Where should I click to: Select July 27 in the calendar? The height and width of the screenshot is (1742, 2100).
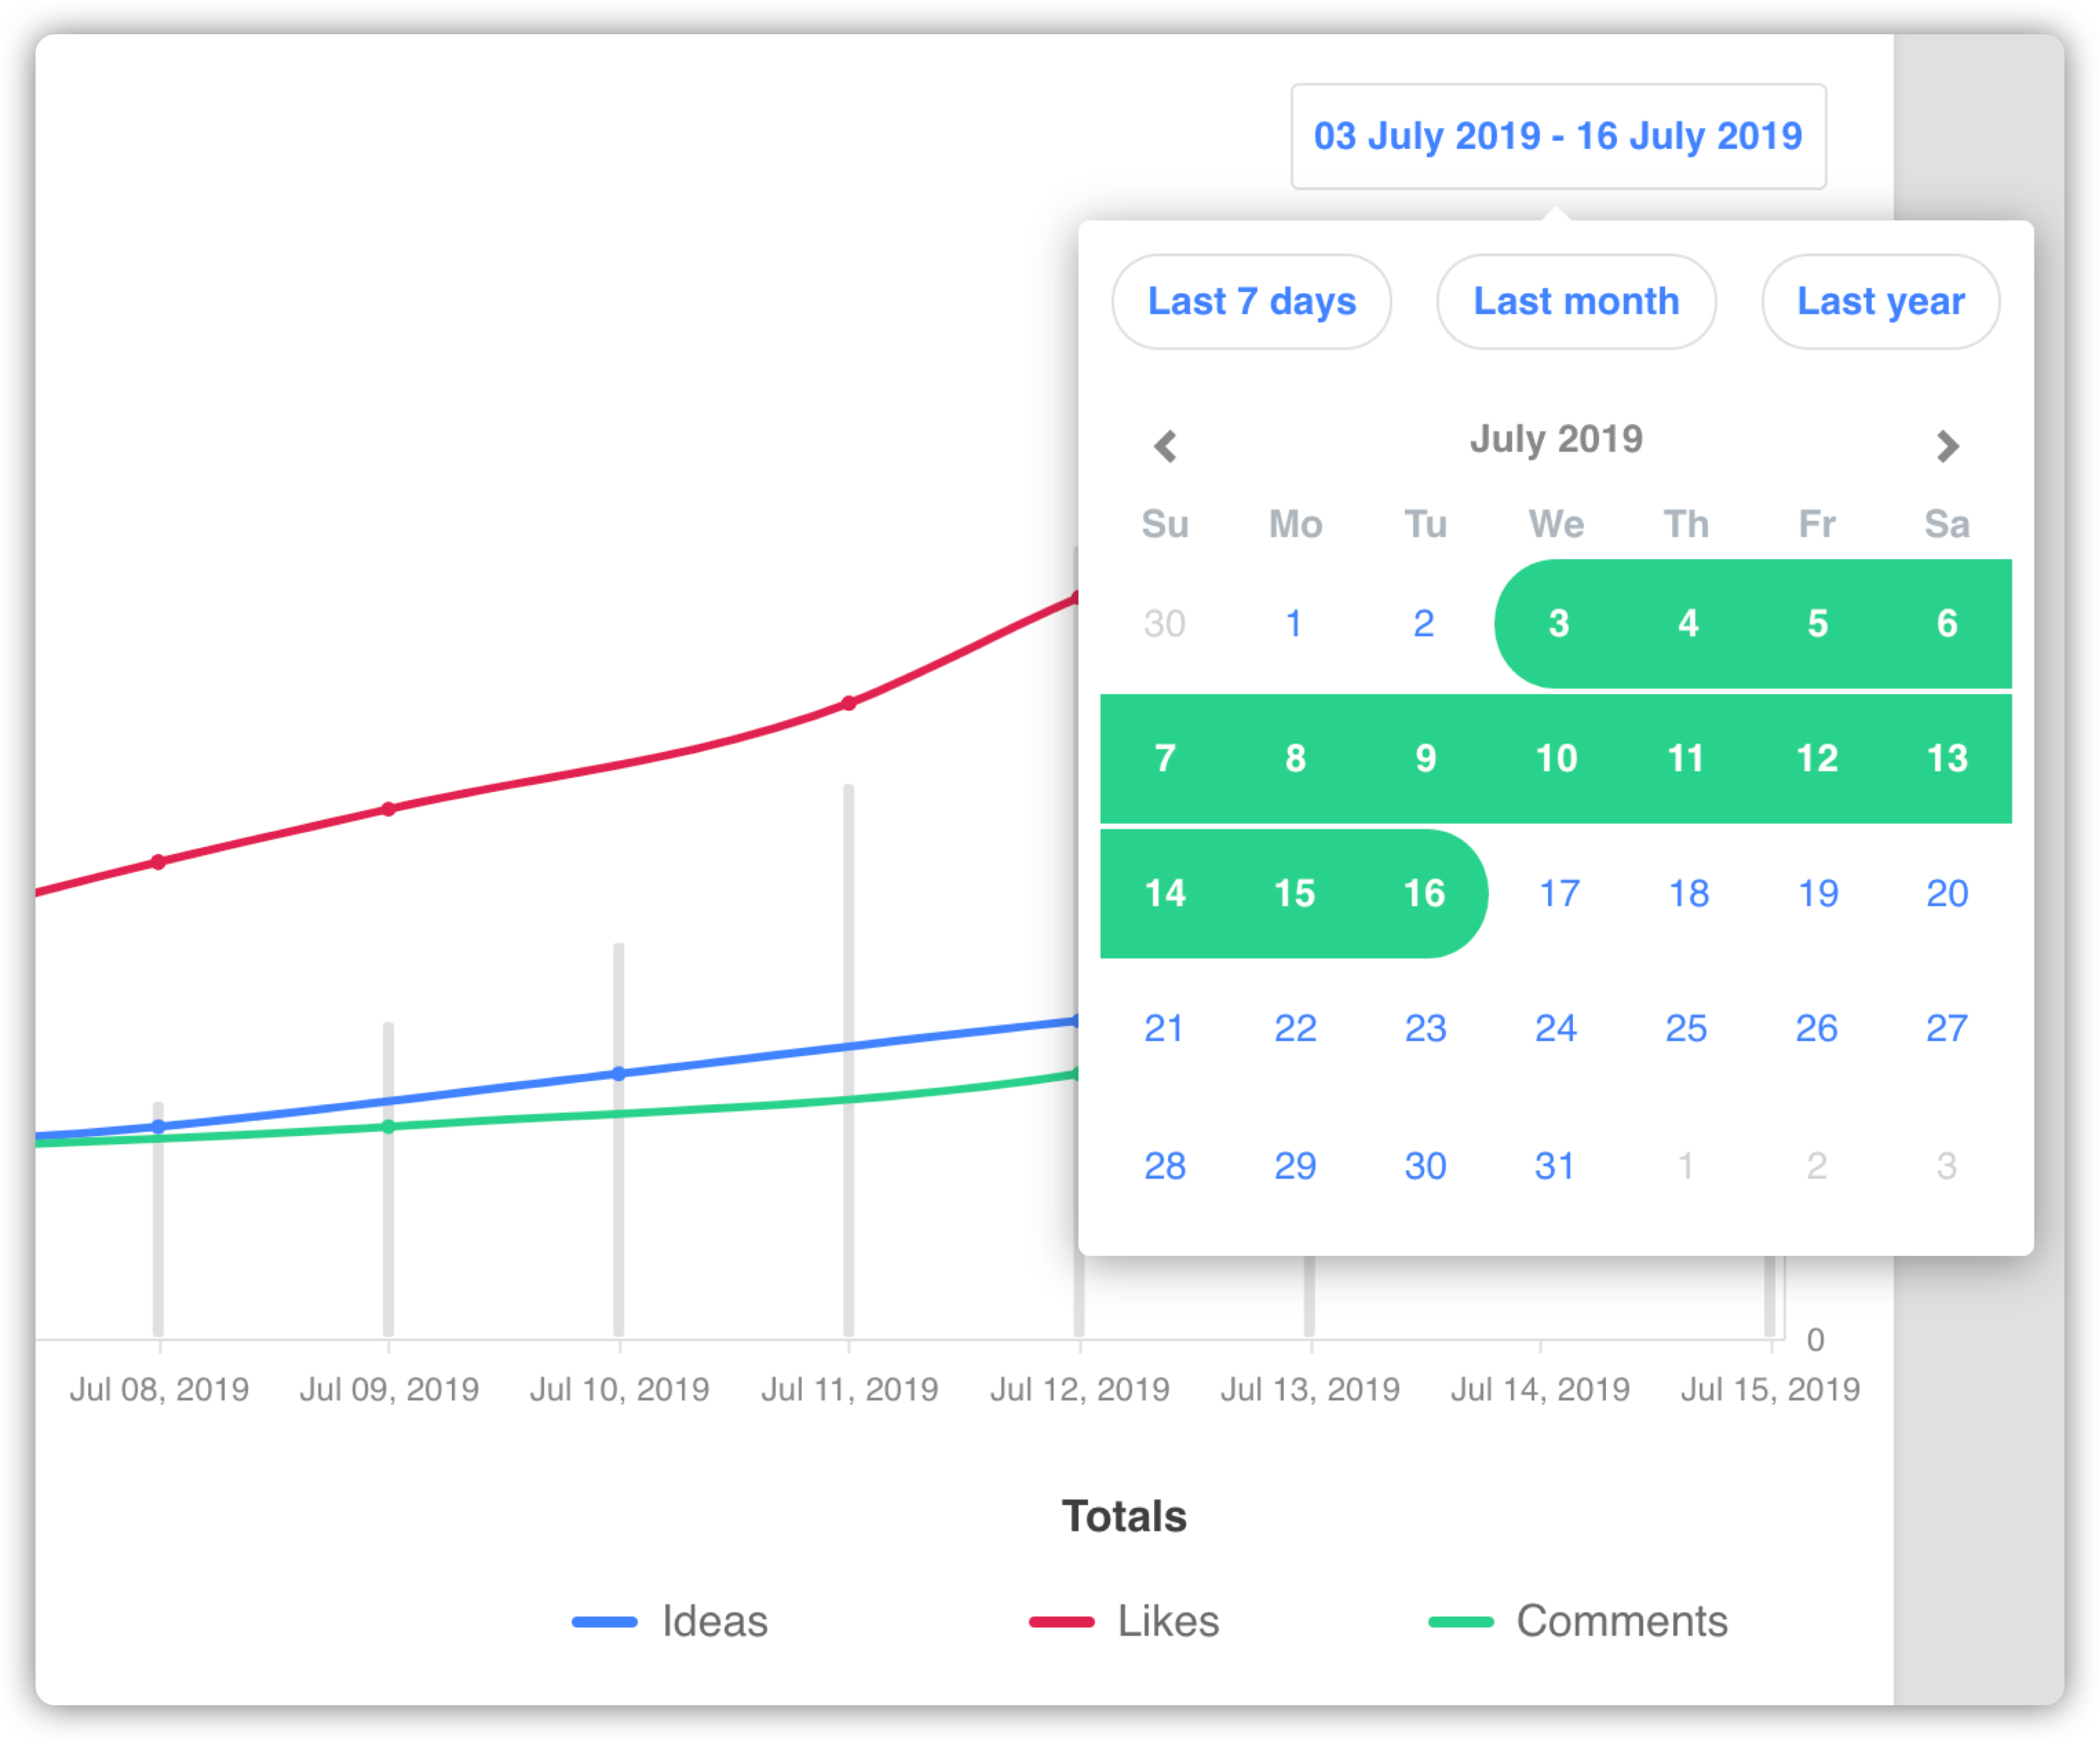[1947, 1029]
